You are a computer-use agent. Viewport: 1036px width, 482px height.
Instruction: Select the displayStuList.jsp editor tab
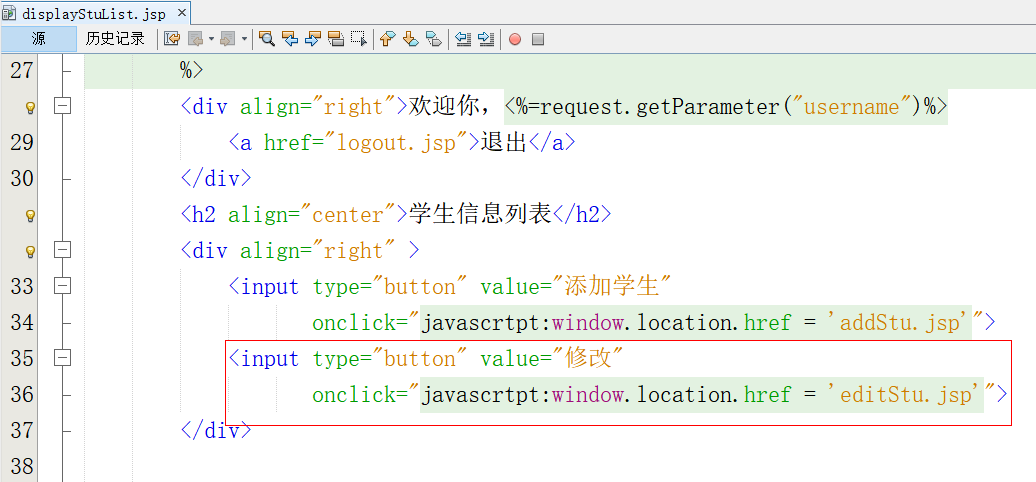click(x=96, y=13)
